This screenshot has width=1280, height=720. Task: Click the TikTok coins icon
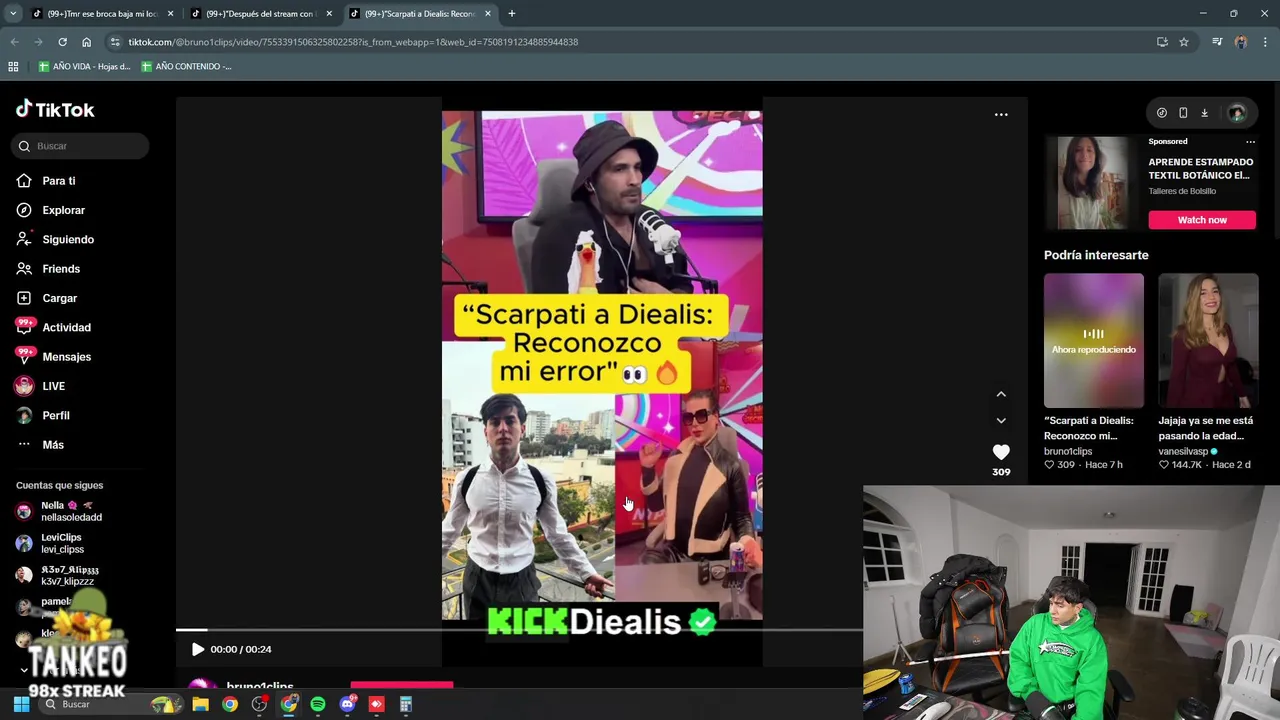tap(1161, 113)
